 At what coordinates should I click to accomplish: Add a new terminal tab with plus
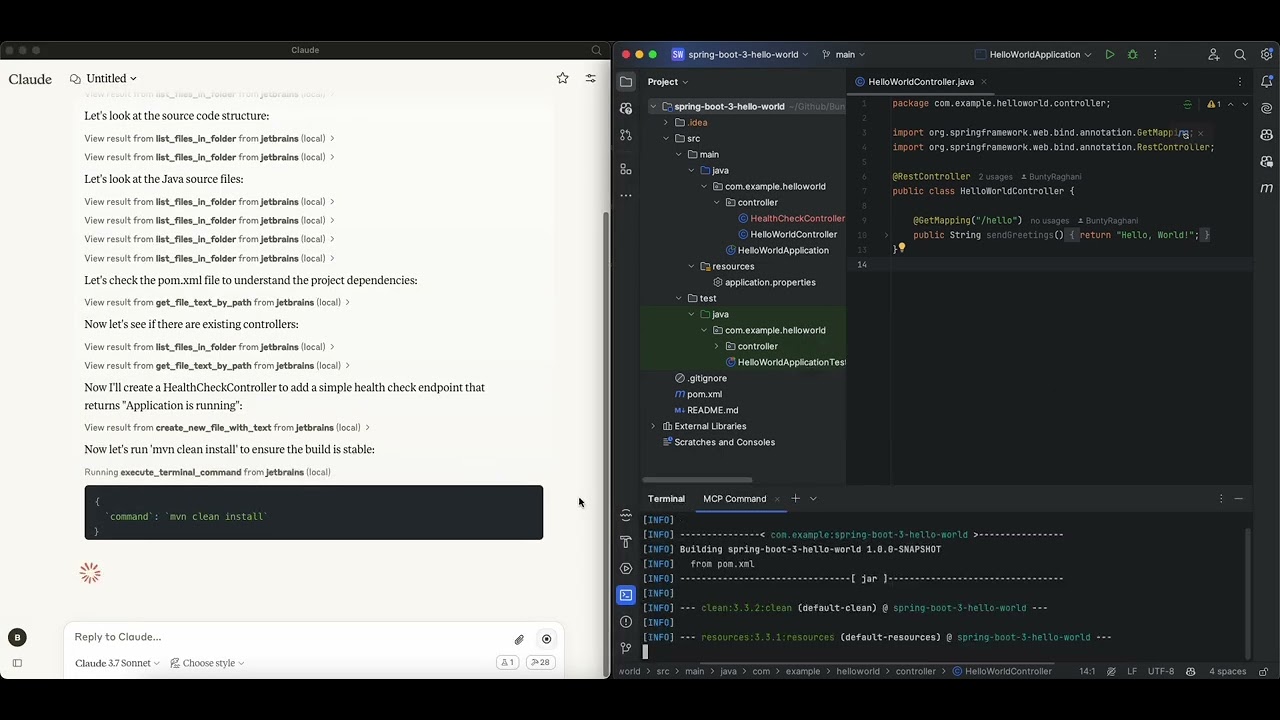(x=795, y=499)
